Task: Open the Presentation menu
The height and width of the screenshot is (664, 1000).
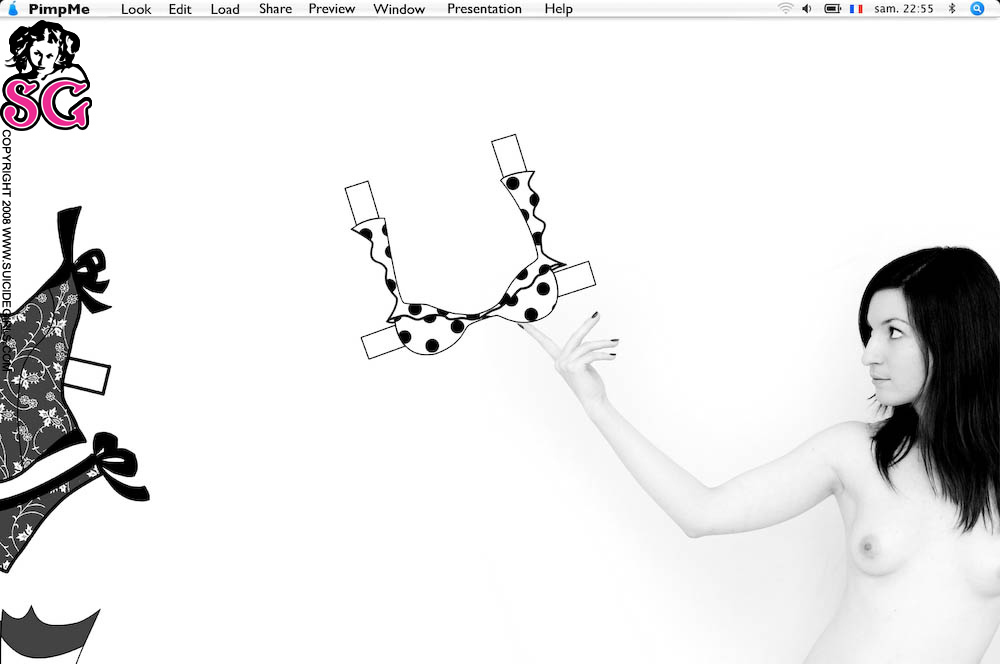Action: pyautogui.click(x=484, y=9)
